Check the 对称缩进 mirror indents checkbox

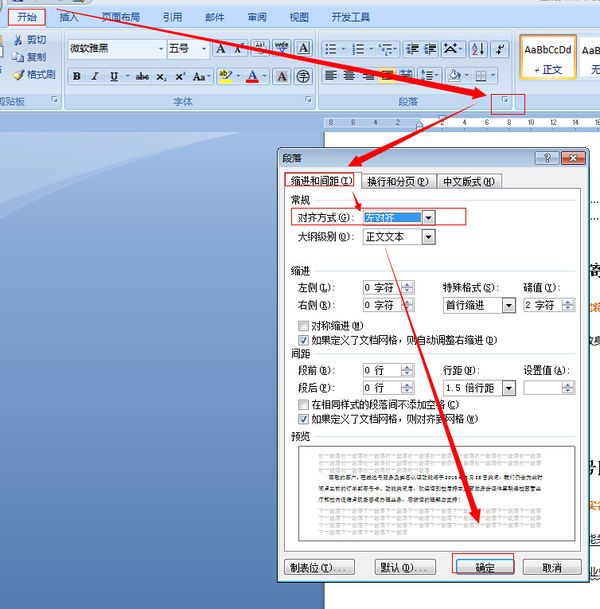pos(303,325)
